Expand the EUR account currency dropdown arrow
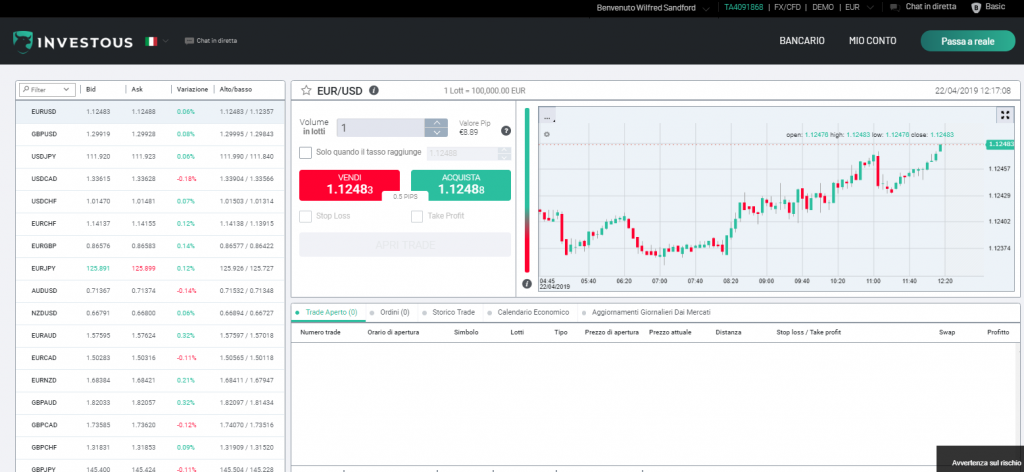Image resolution: width=1024 pixels, height=472 pixels. coord(869,8)
